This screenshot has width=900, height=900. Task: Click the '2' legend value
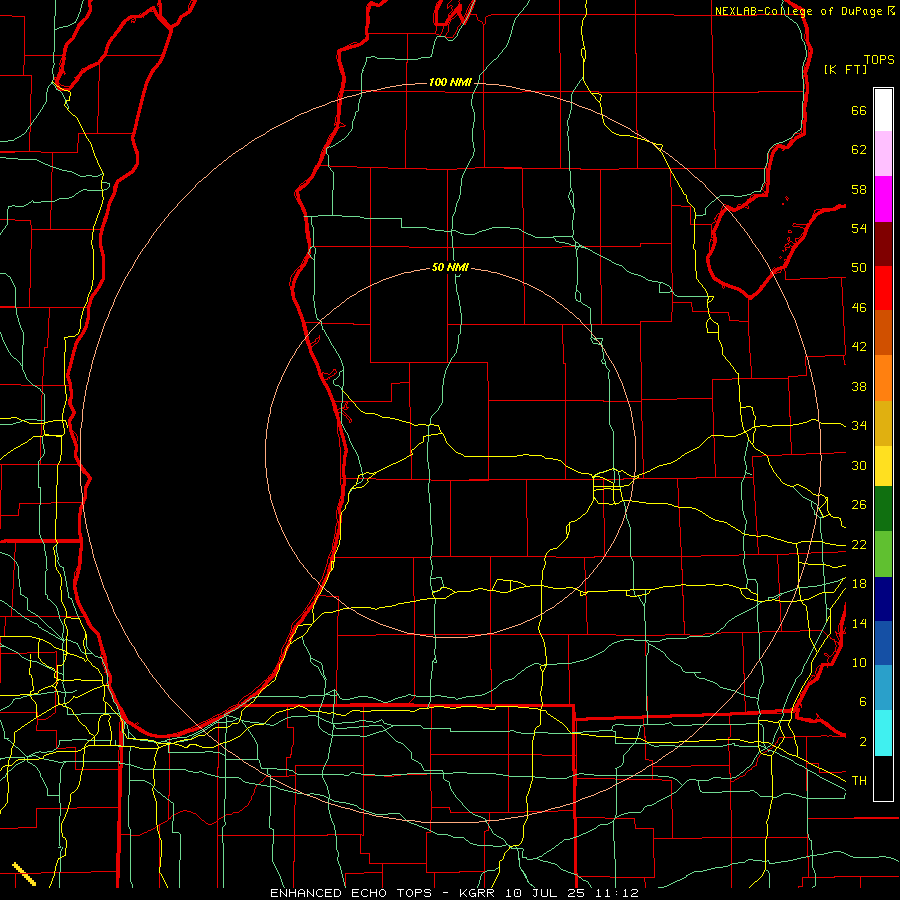863,742
